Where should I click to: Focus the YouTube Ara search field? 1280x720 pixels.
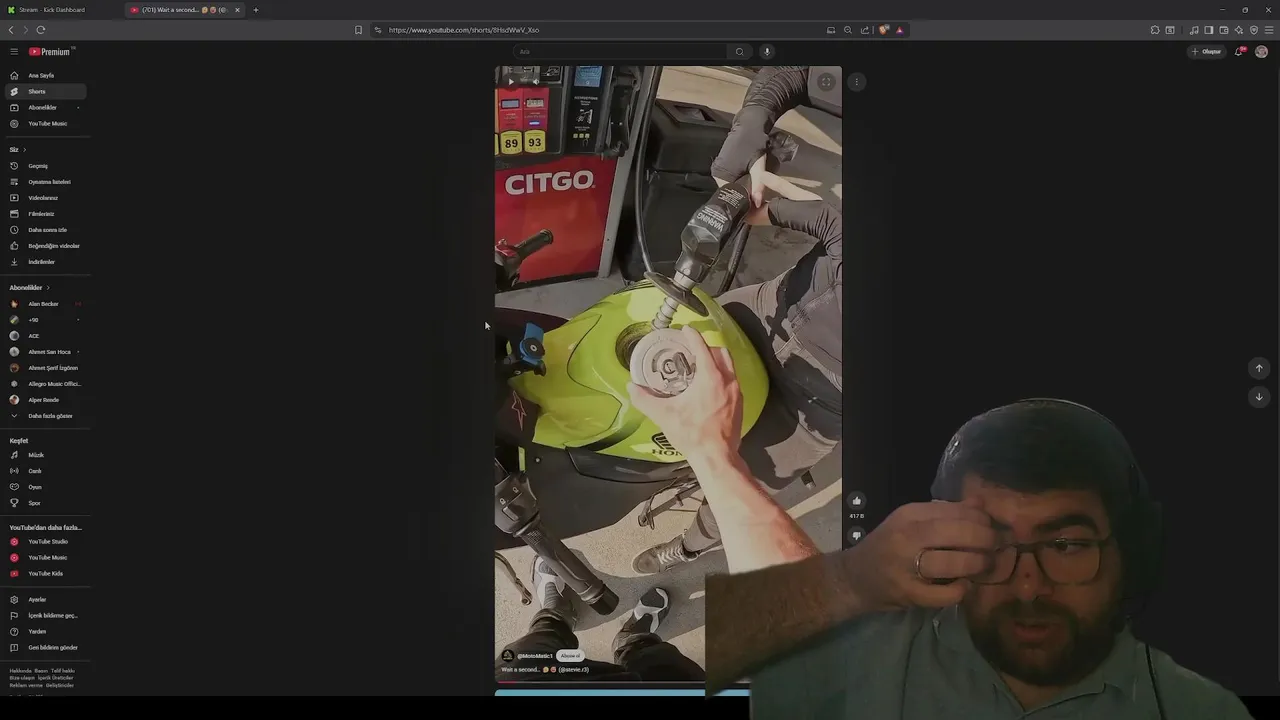point(621,52)
